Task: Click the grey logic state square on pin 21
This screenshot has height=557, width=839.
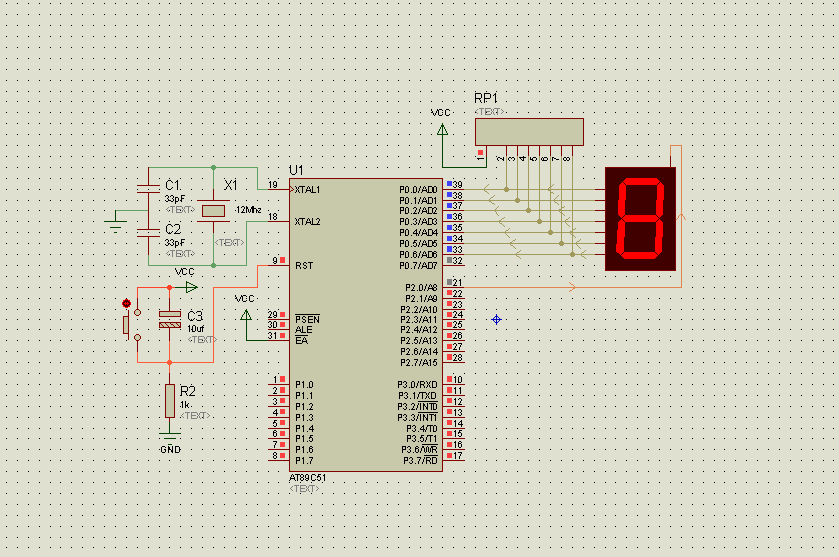Action: 449,282
